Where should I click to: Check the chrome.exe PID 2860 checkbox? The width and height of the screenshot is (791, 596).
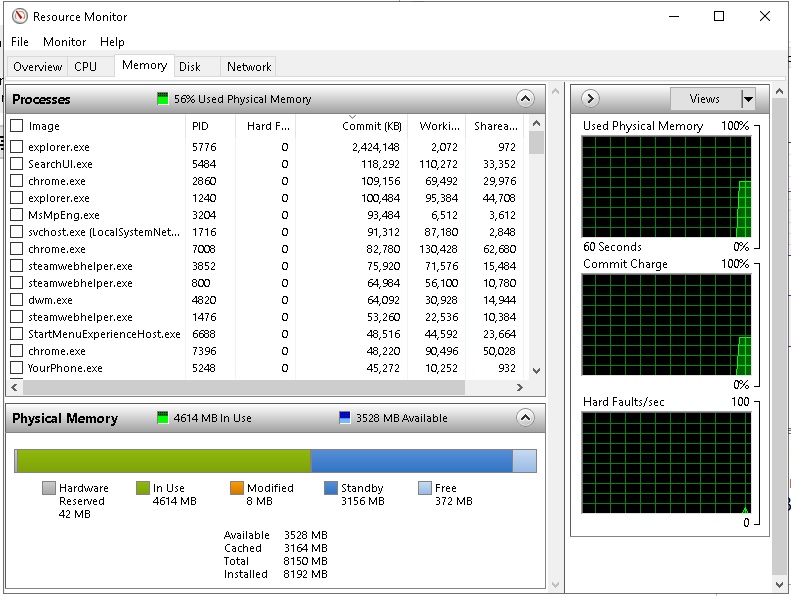pos(17,181)
